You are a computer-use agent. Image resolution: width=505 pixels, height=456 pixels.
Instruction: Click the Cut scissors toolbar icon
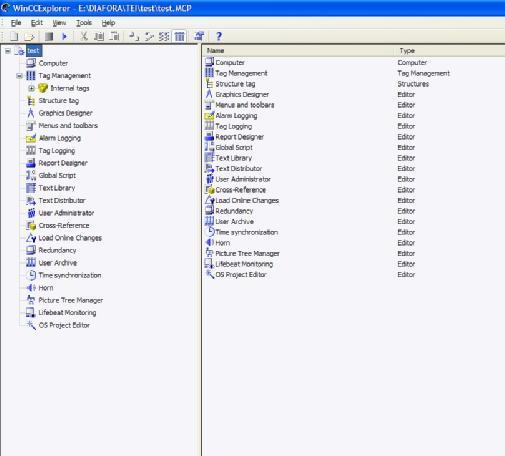click(84, 36)
